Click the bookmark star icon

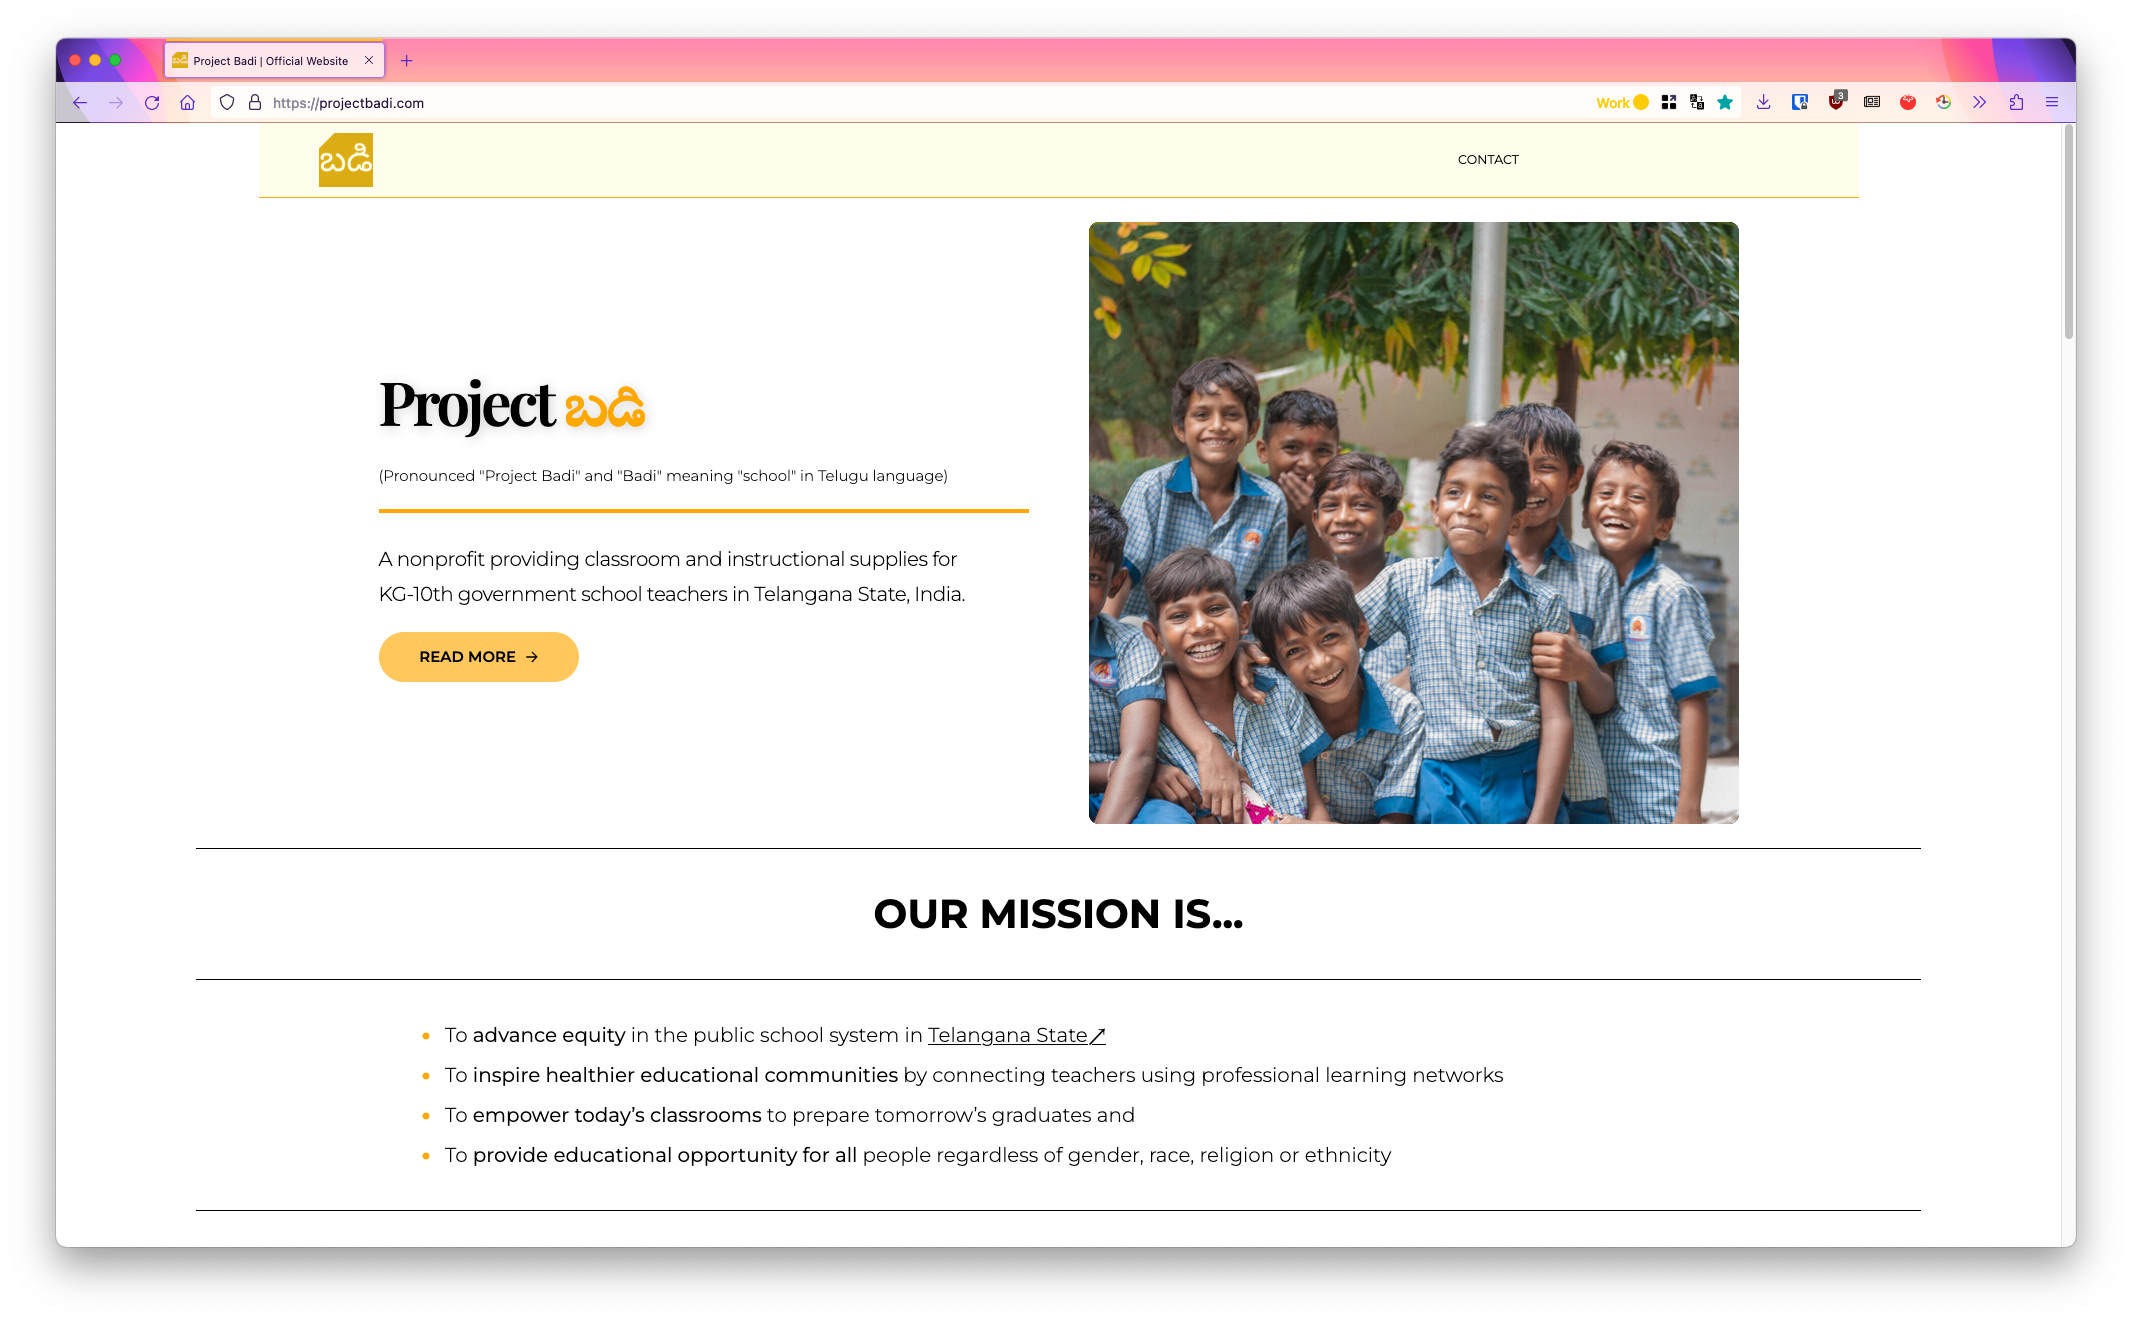1725,102
